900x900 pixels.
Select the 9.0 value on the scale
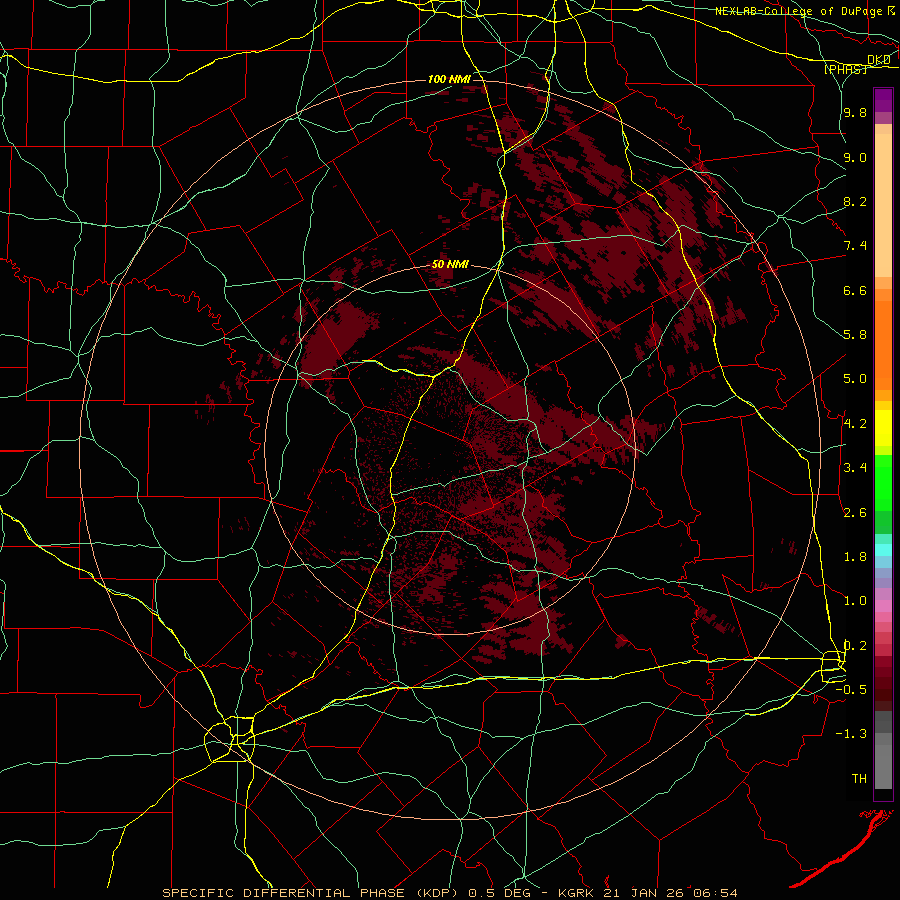pos(855,157)
